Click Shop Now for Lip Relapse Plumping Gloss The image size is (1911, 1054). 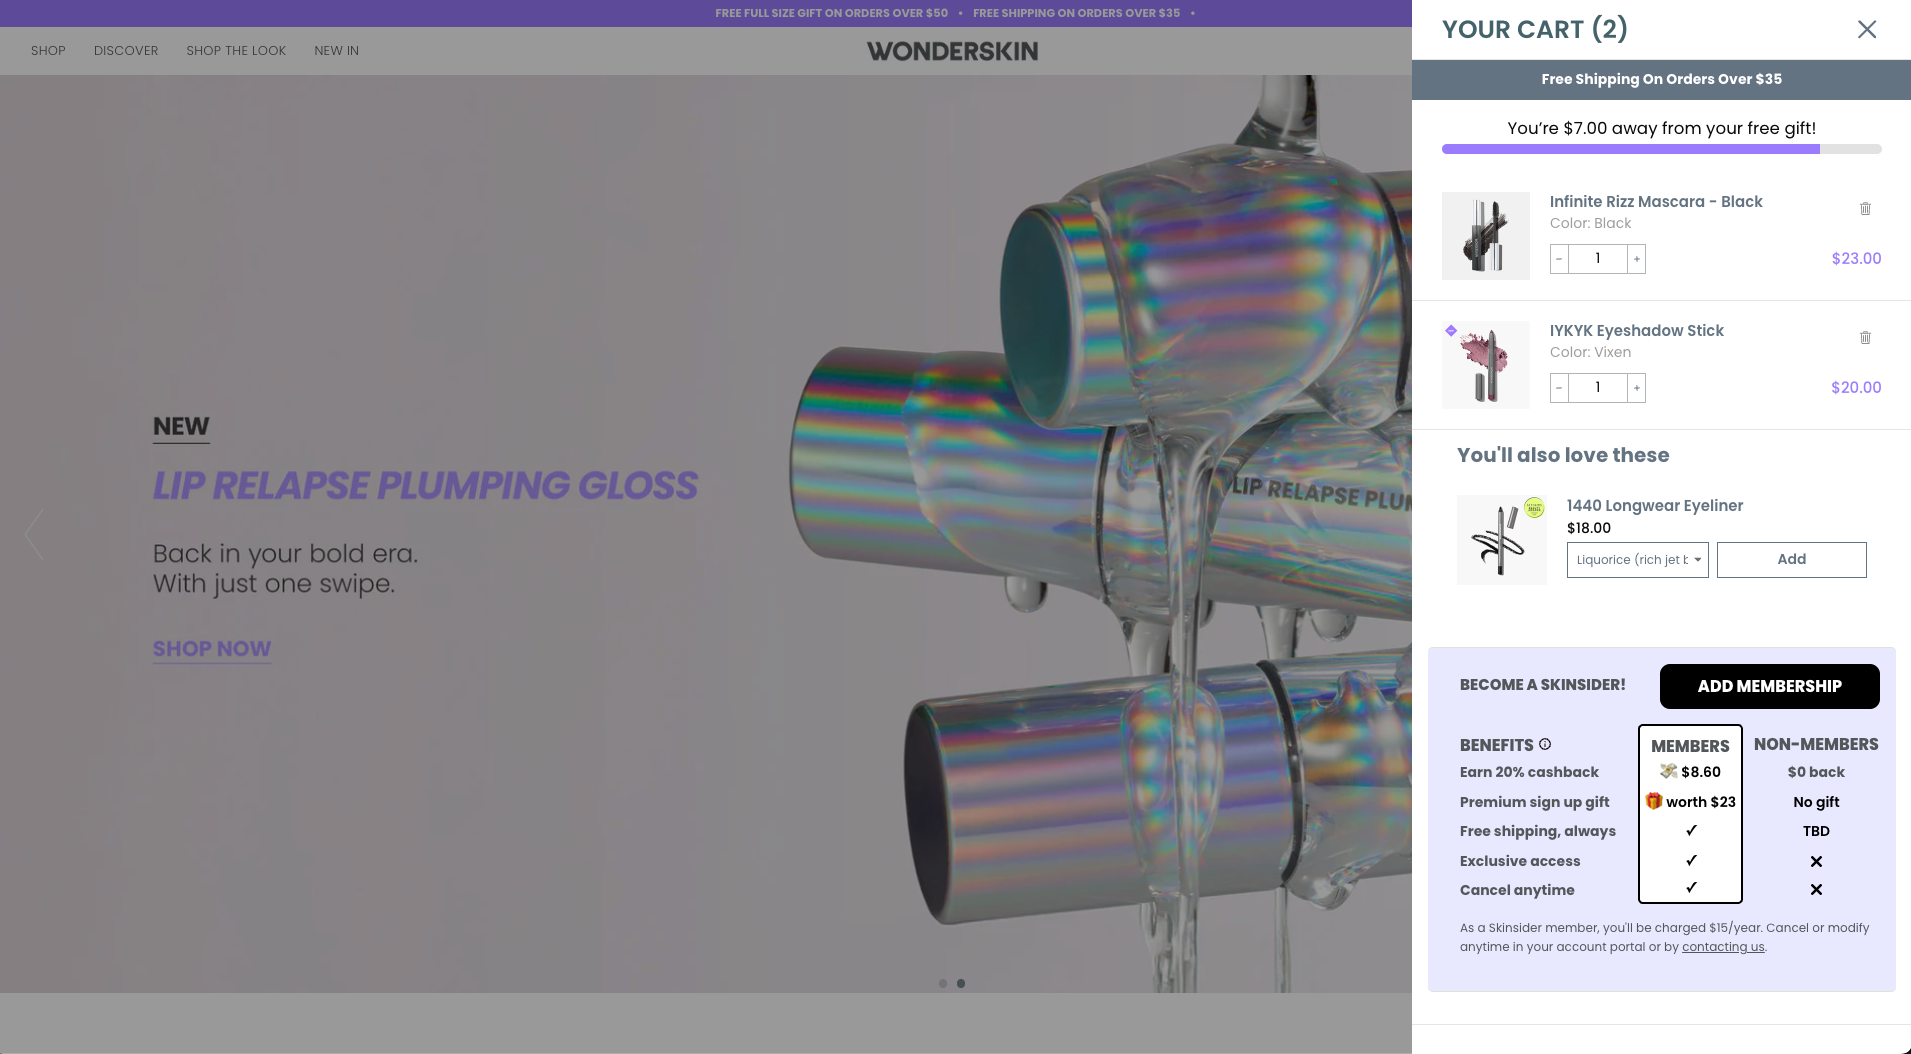click(x=212, y=649)
